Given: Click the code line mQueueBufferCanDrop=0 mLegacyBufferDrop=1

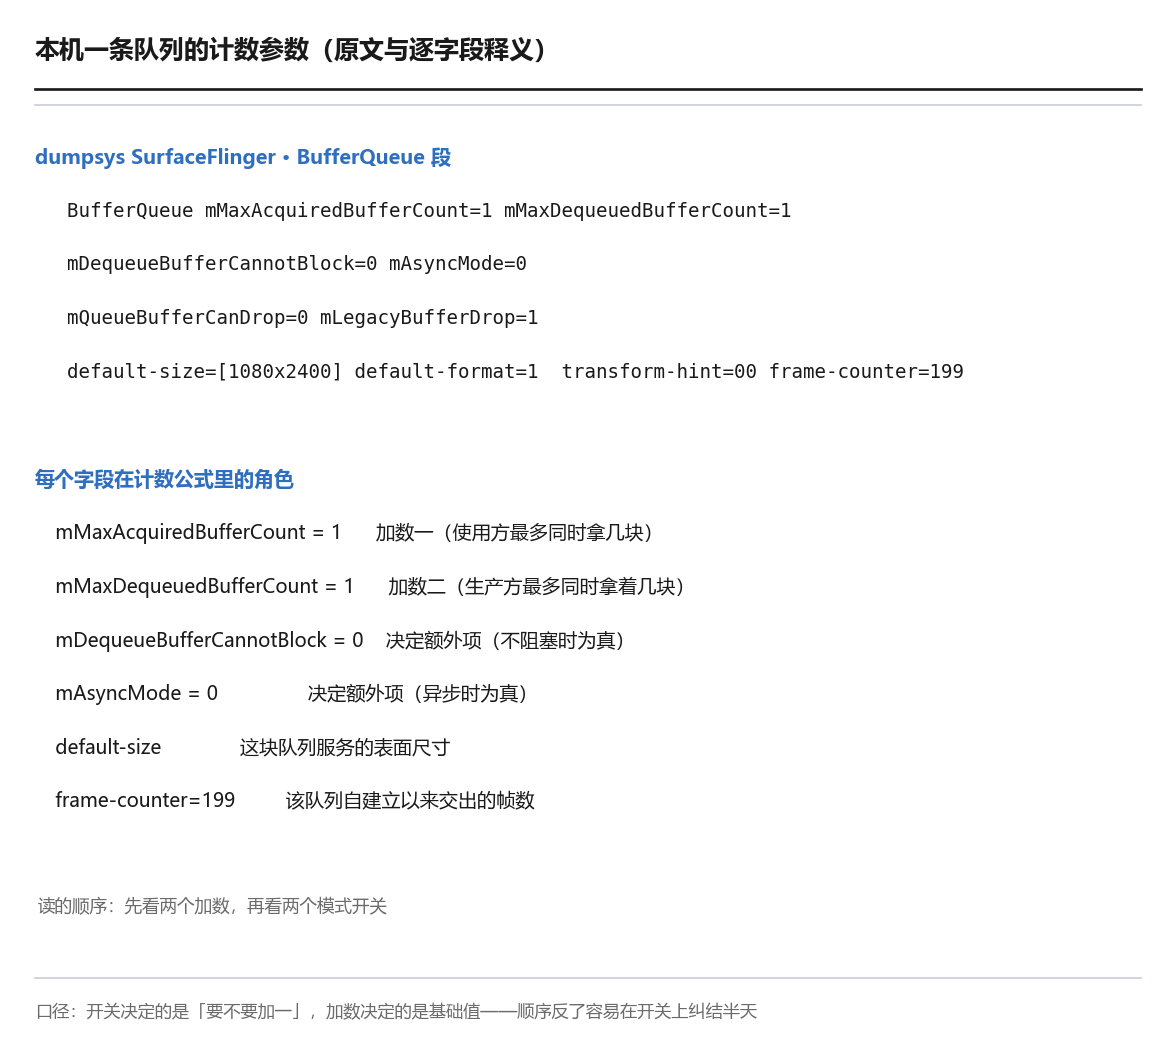Looking at the screenshot, I should pos(302,318).
